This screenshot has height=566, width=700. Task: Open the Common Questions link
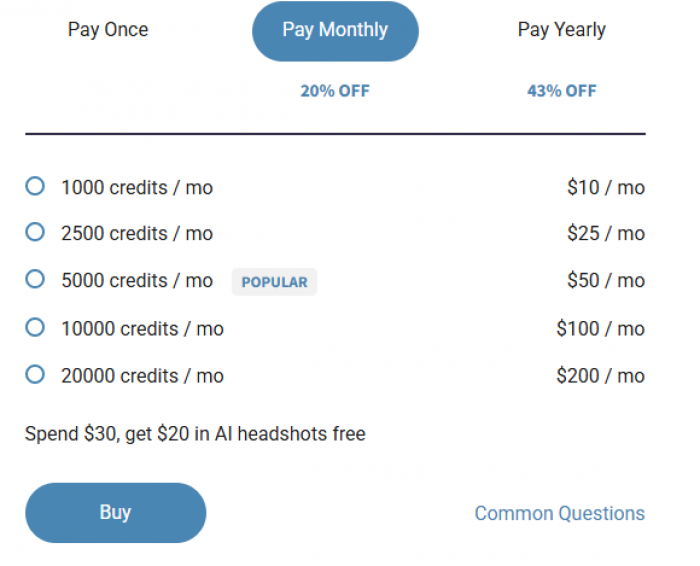point(559,514)
